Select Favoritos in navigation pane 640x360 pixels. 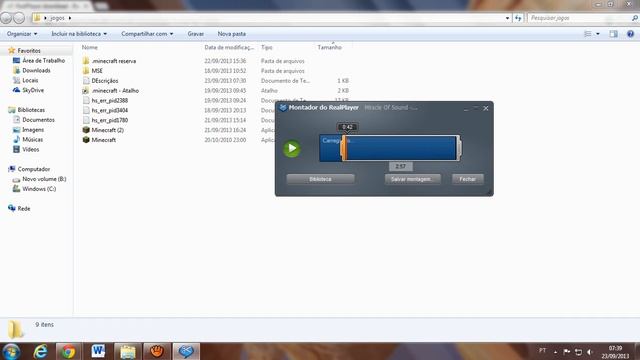[x=29, y=51]
